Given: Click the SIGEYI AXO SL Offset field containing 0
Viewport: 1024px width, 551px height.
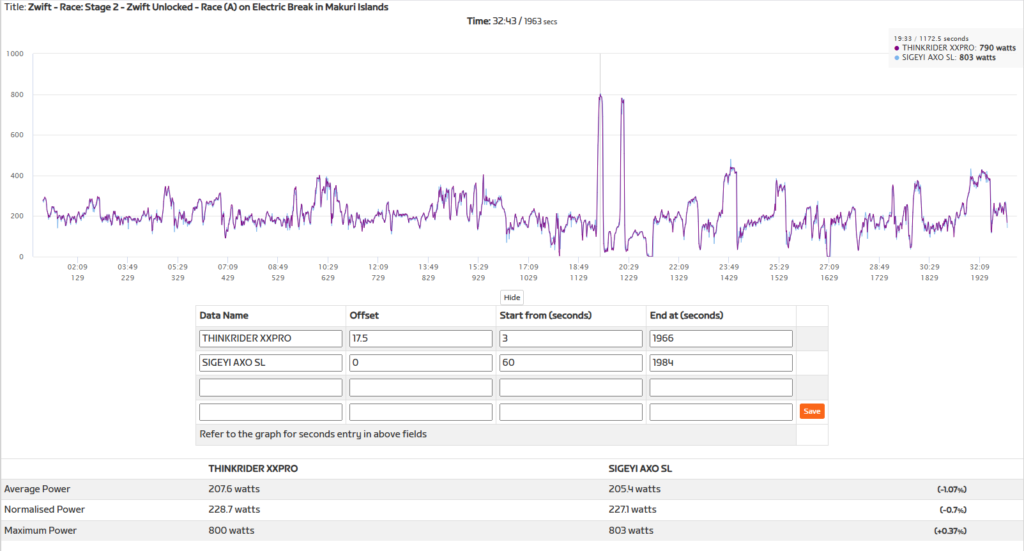Looking at the screenshot, I should click(x=420, y=363).
